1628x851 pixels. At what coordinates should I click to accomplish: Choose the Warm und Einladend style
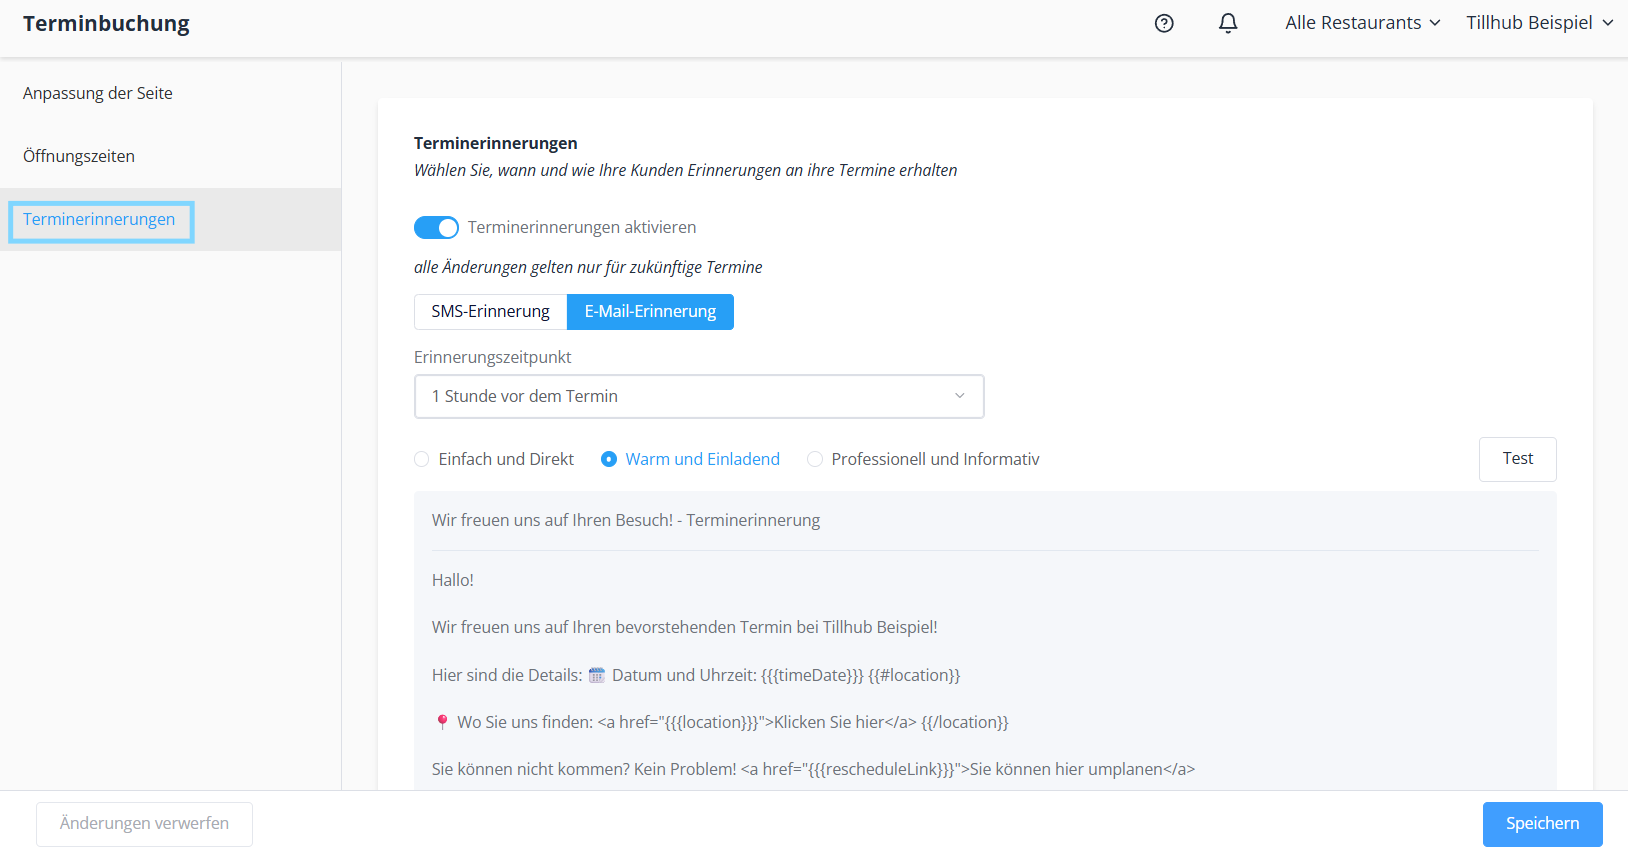coord(609,459)
